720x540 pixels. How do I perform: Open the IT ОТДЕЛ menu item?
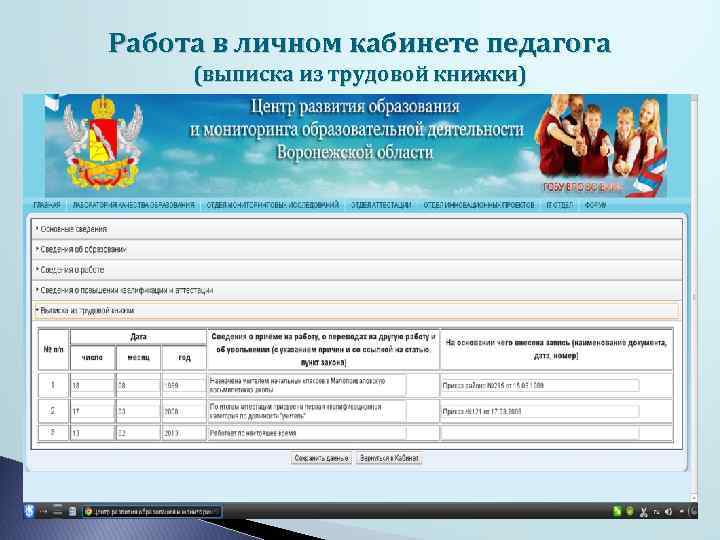560,205
